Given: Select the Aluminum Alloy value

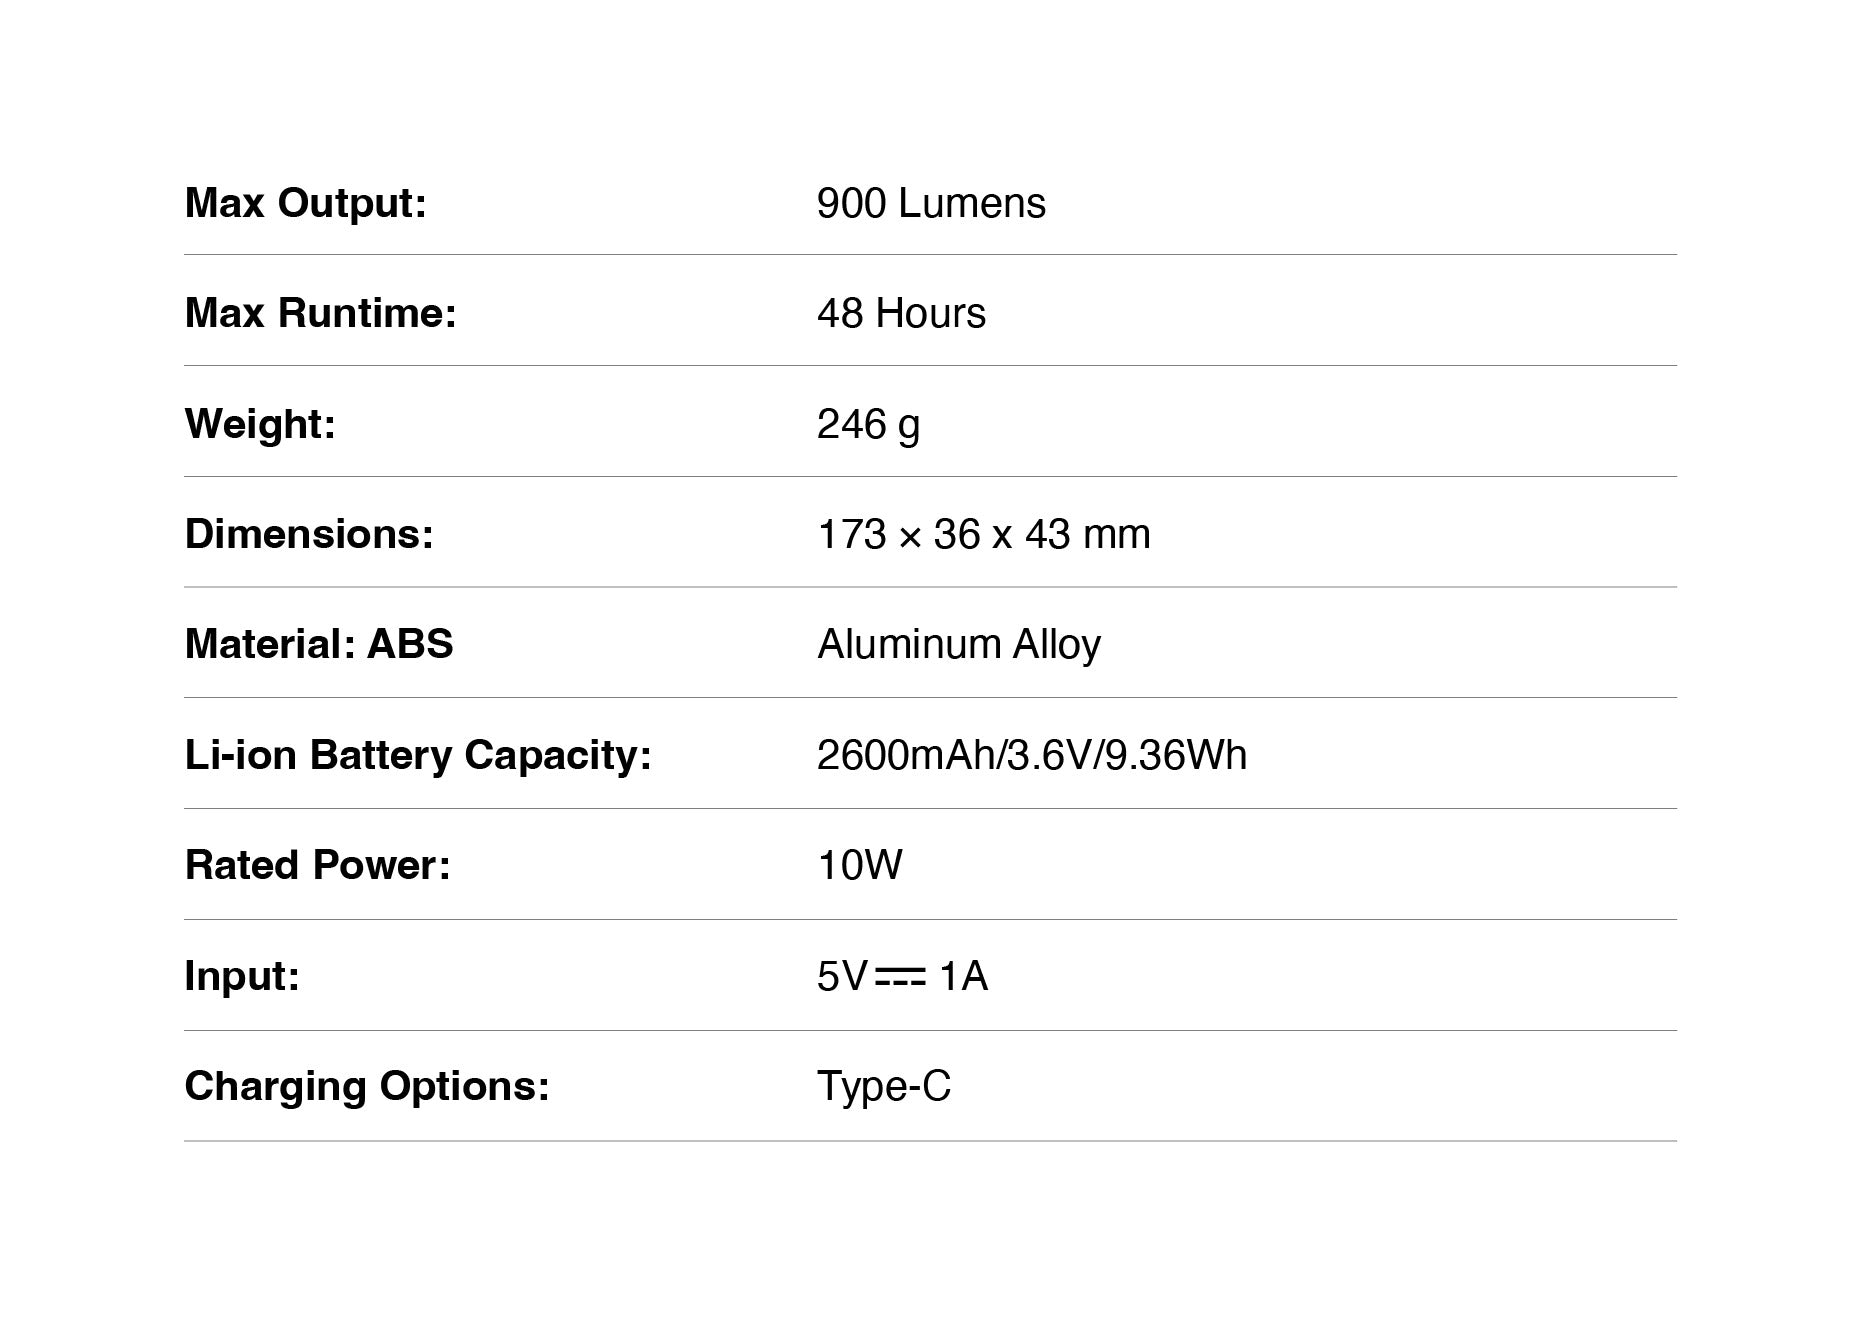Looking at the screenshot, I should 959,645.
